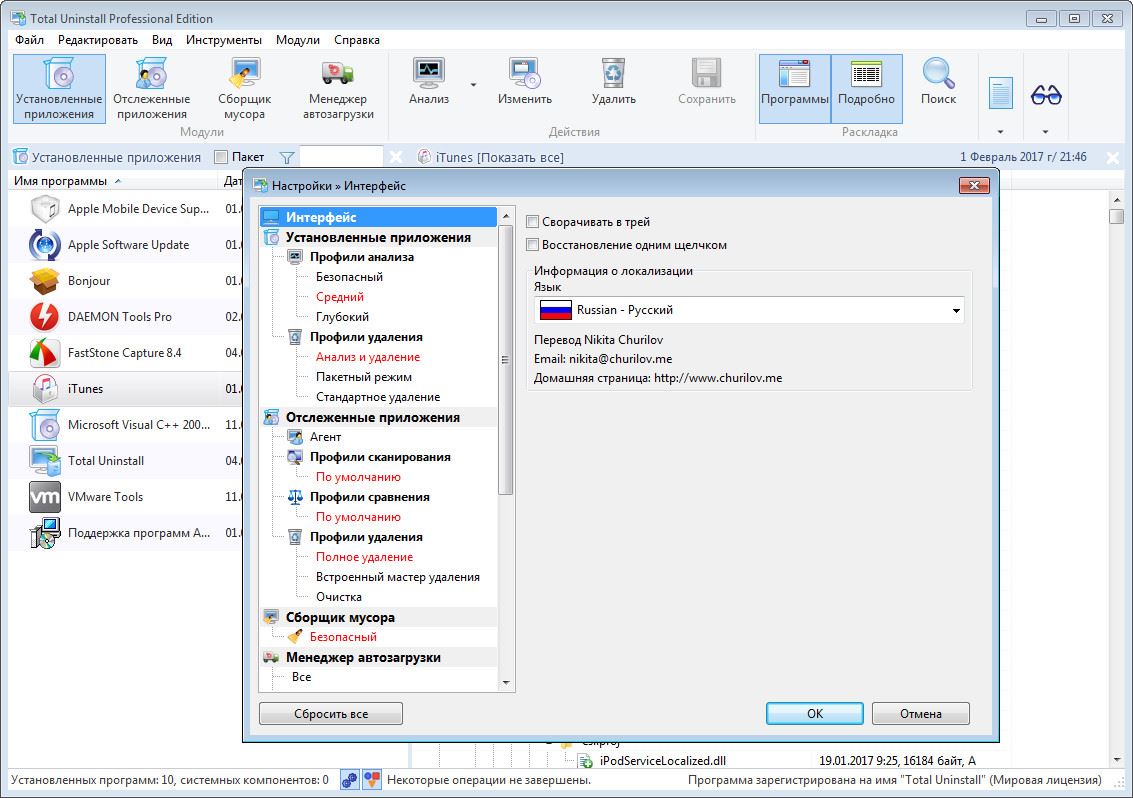Viewport: 1133px width, 798px height.
Task: Click the Изменить action icon
Action: (x=525, y=73)
